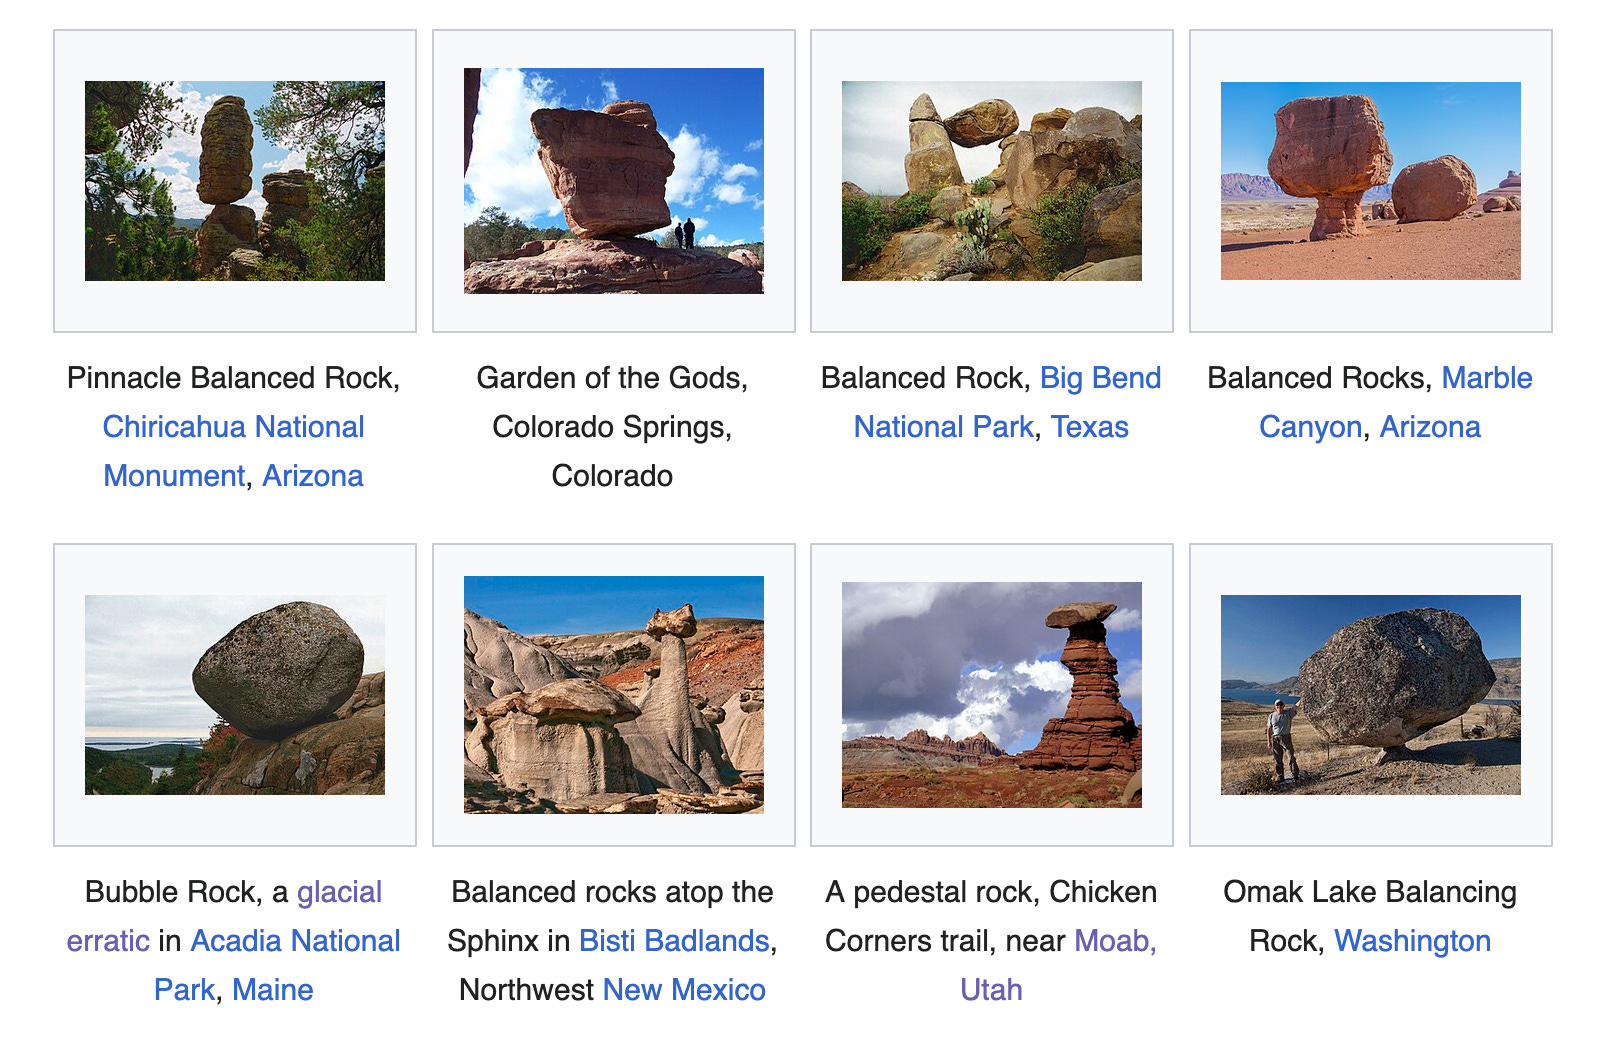Open the Acadia National Park link
1600x1050 pixels.
[277, 965]
